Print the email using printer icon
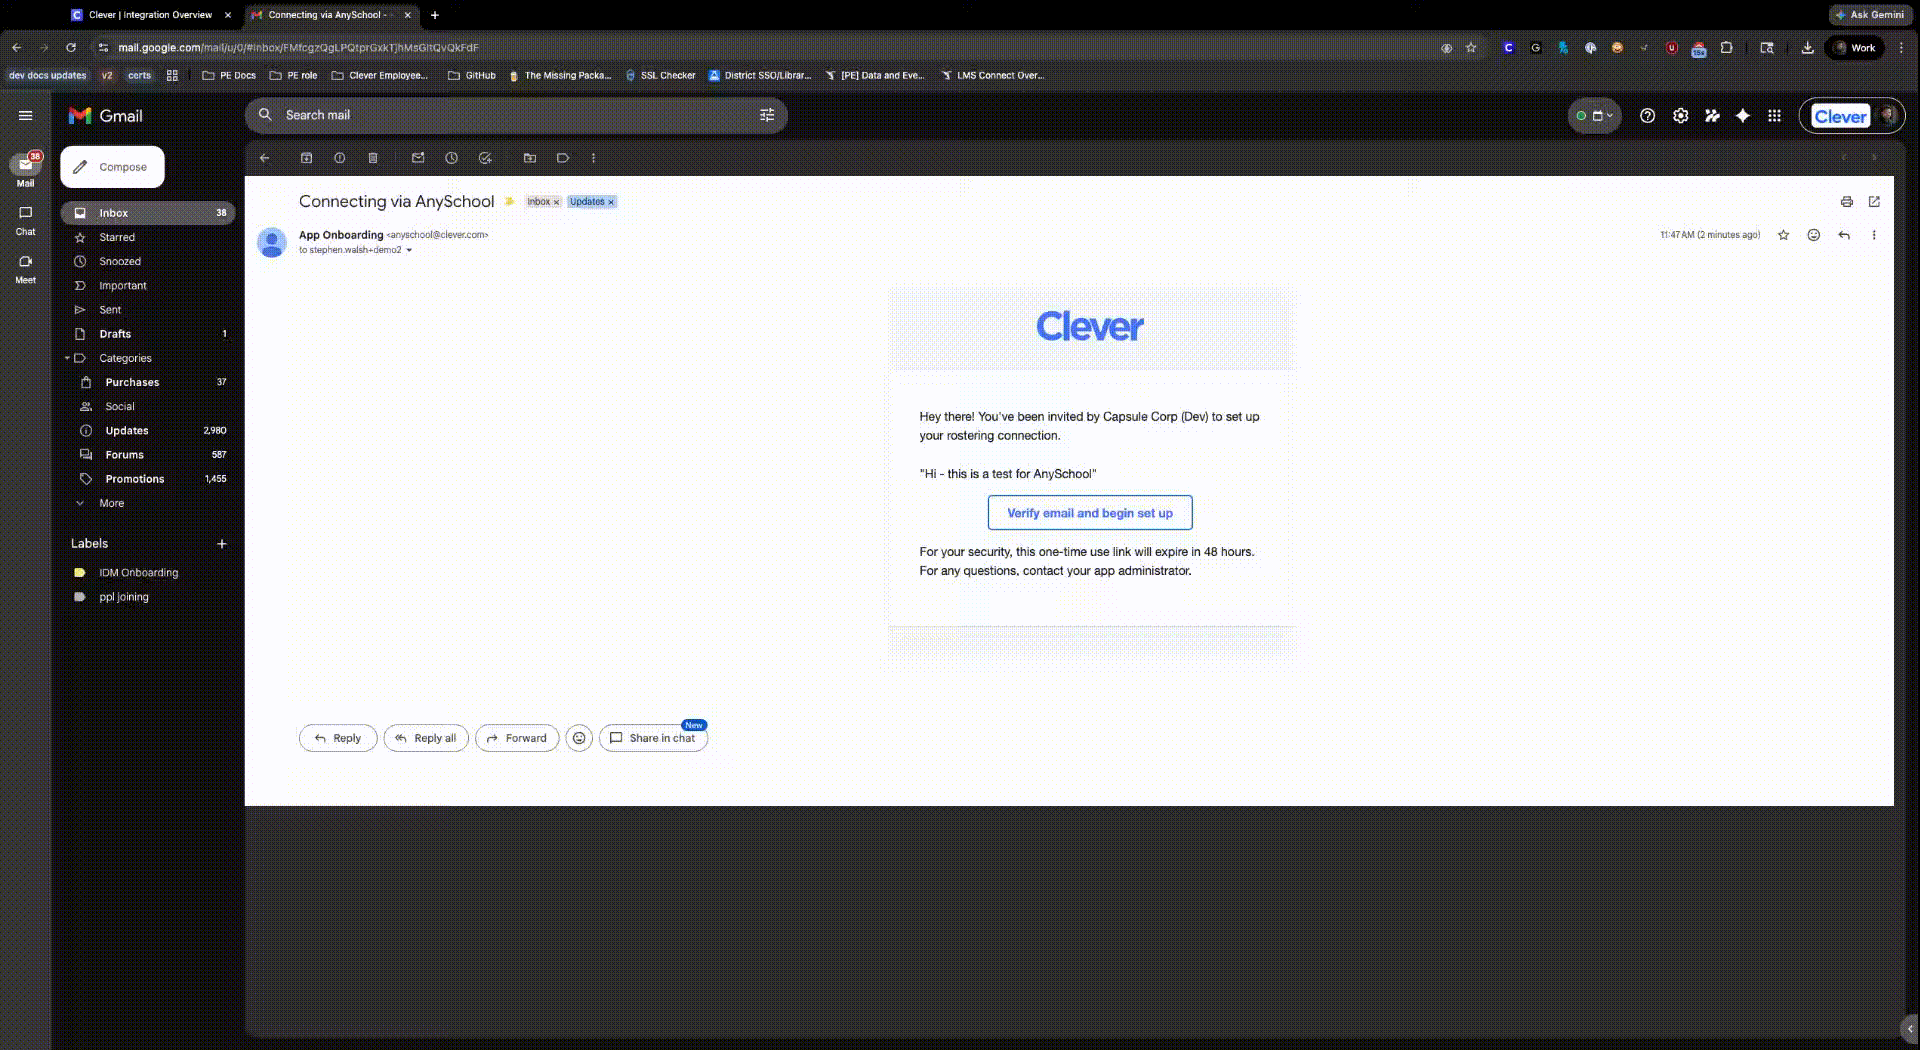Screen dimensions: 1920x1050 click(x=1847, y=202)
